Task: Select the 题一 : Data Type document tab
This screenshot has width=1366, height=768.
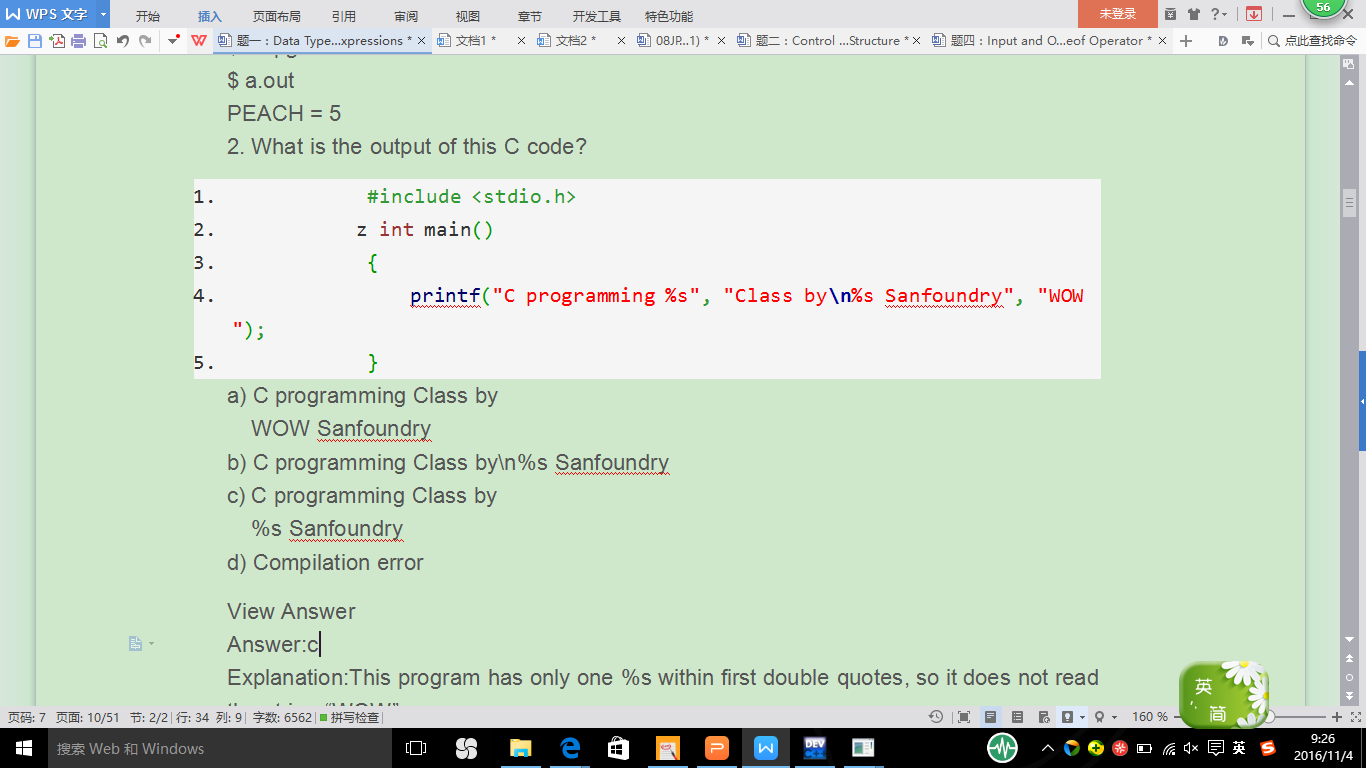Action: (x=323, y=41)
